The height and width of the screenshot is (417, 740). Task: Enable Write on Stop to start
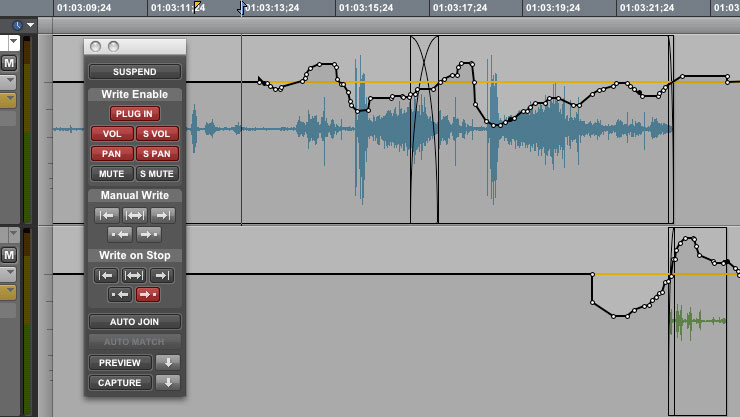click(x=106, y=275)
